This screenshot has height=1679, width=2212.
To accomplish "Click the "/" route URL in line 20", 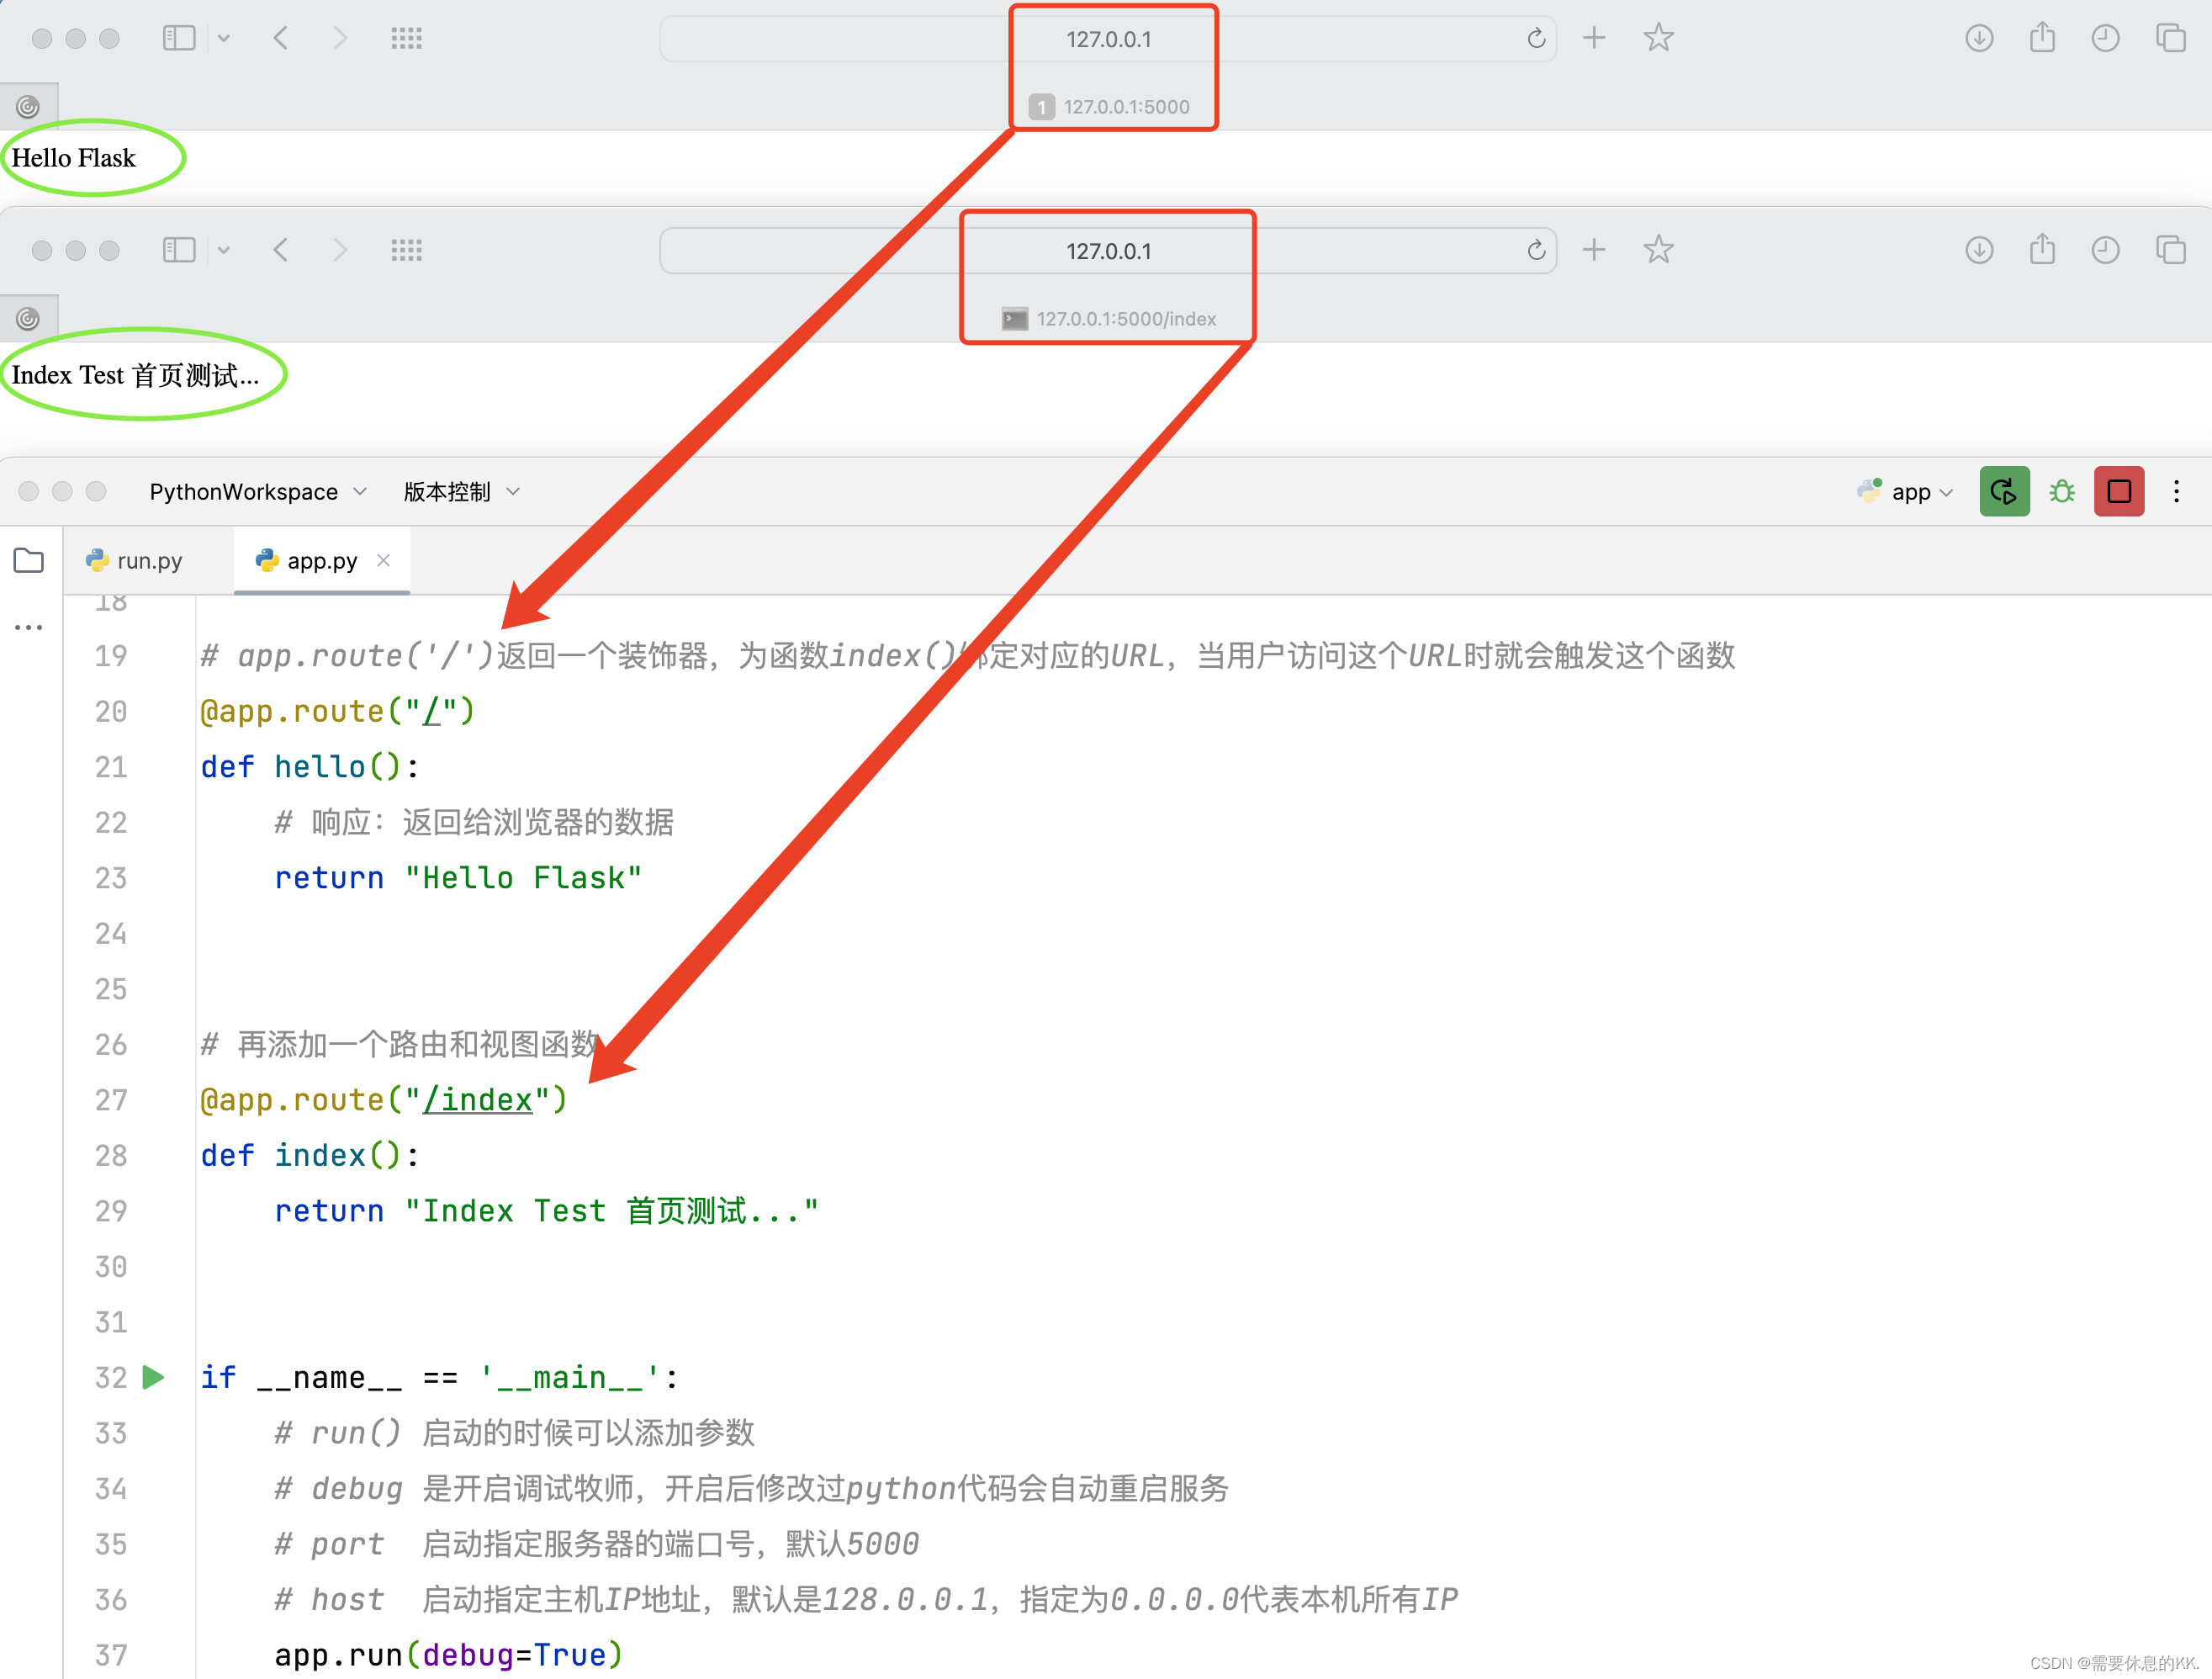I will point(431,711).
